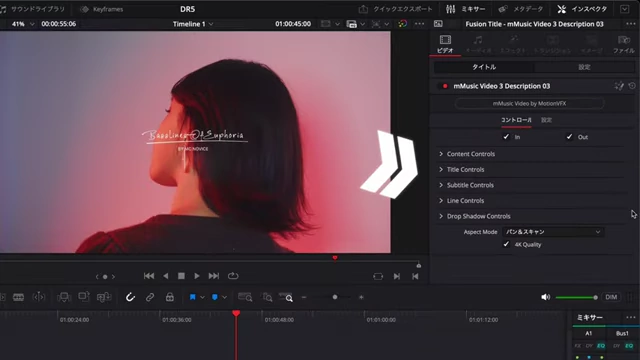The width and height of the screenshot is (640, 360).
Task: Toggle the position lock icon
Action: point(170,297)
